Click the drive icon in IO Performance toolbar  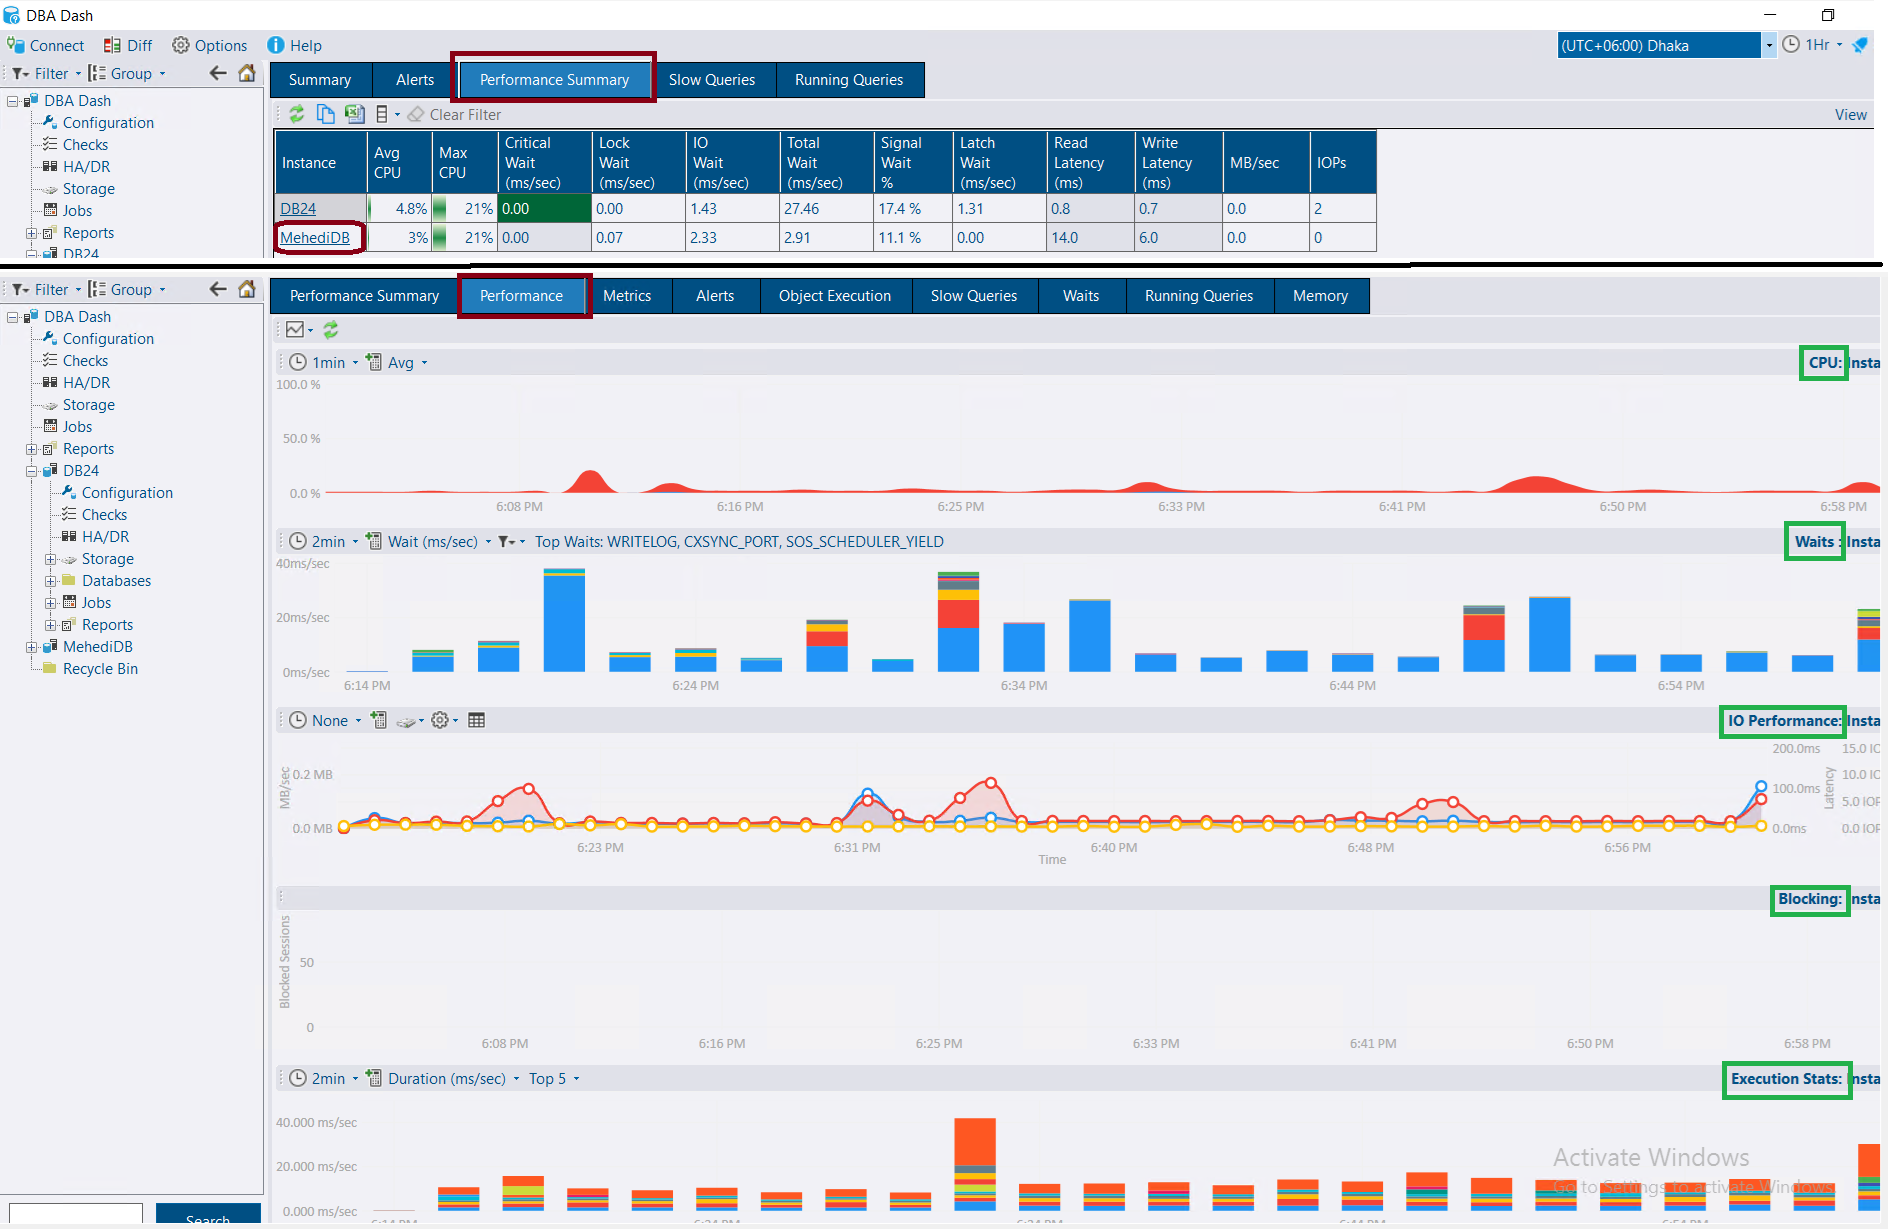point(406,721)
